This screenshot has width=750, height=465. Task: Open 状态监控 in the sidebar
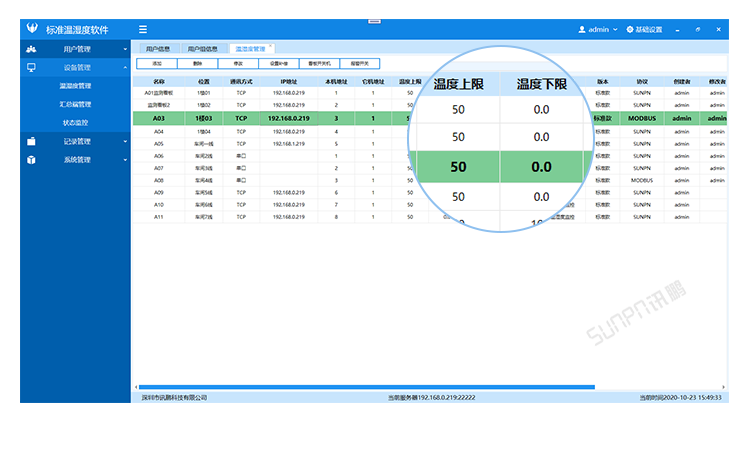76,122
